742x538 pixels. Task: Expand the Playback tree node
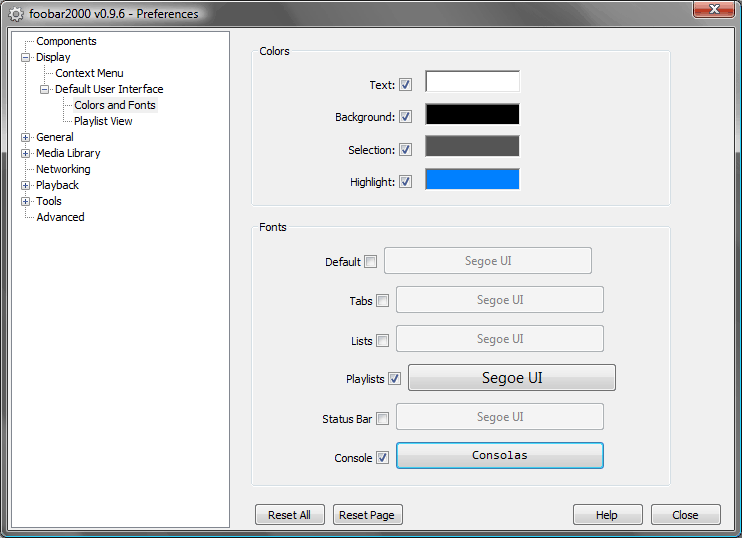click(x=26, y=186)
